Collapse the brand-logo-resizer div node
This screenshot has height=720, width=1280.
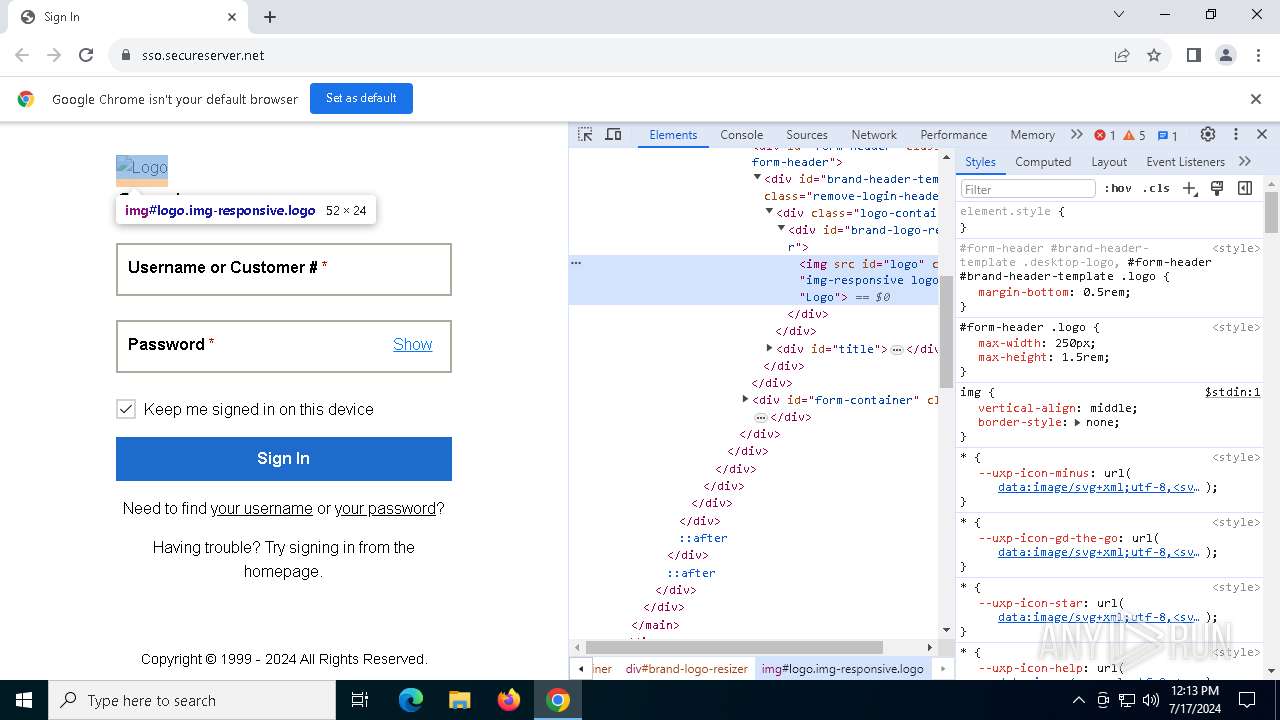(x=781, y=229)
